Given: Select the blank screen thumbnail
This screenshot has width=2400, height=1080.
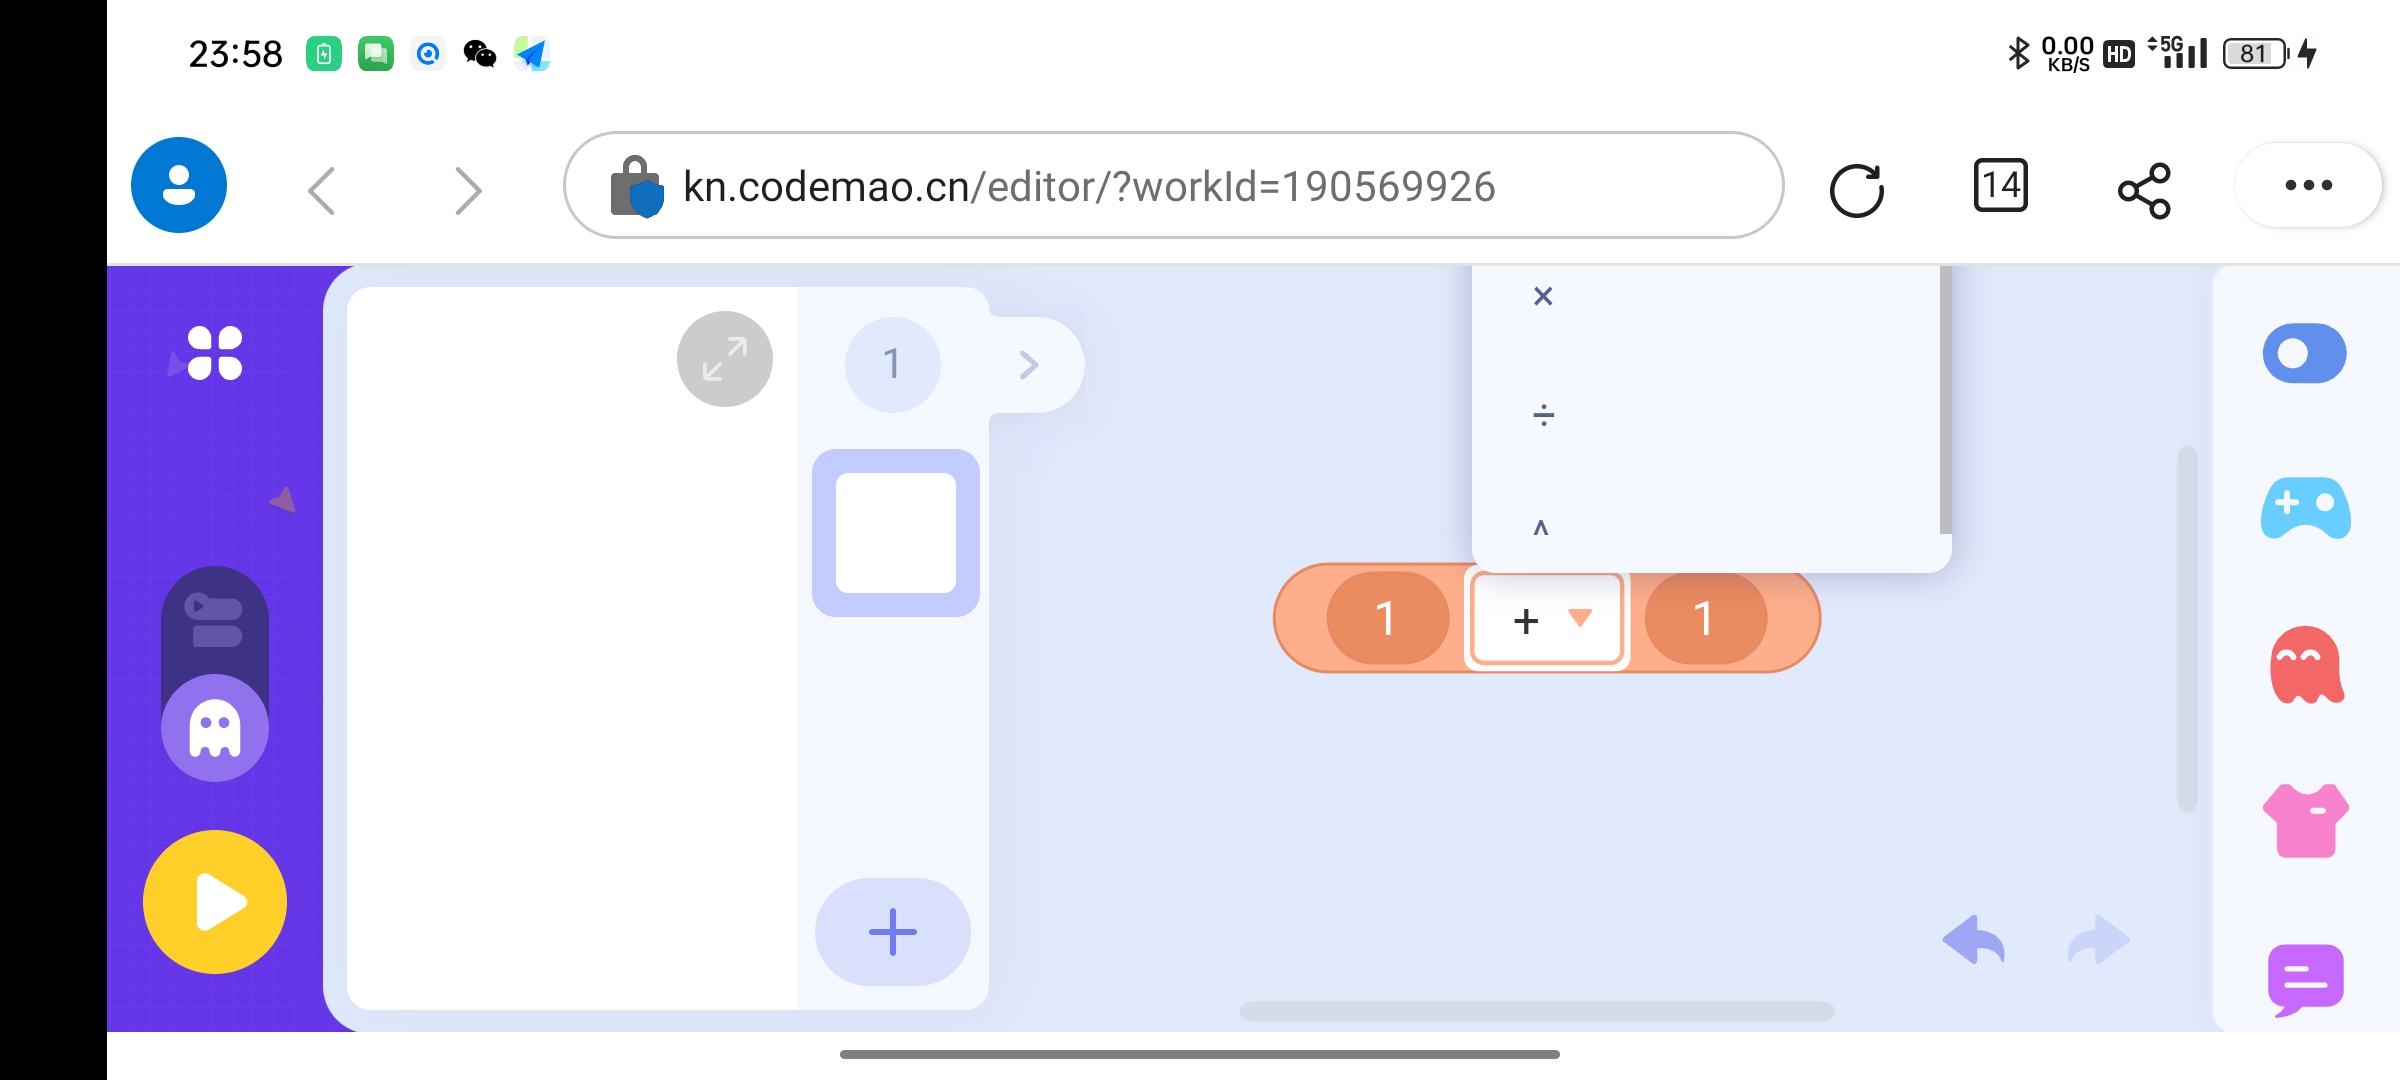Looking at the screenshot, I should pyautogui.click(x=896, y=533).
